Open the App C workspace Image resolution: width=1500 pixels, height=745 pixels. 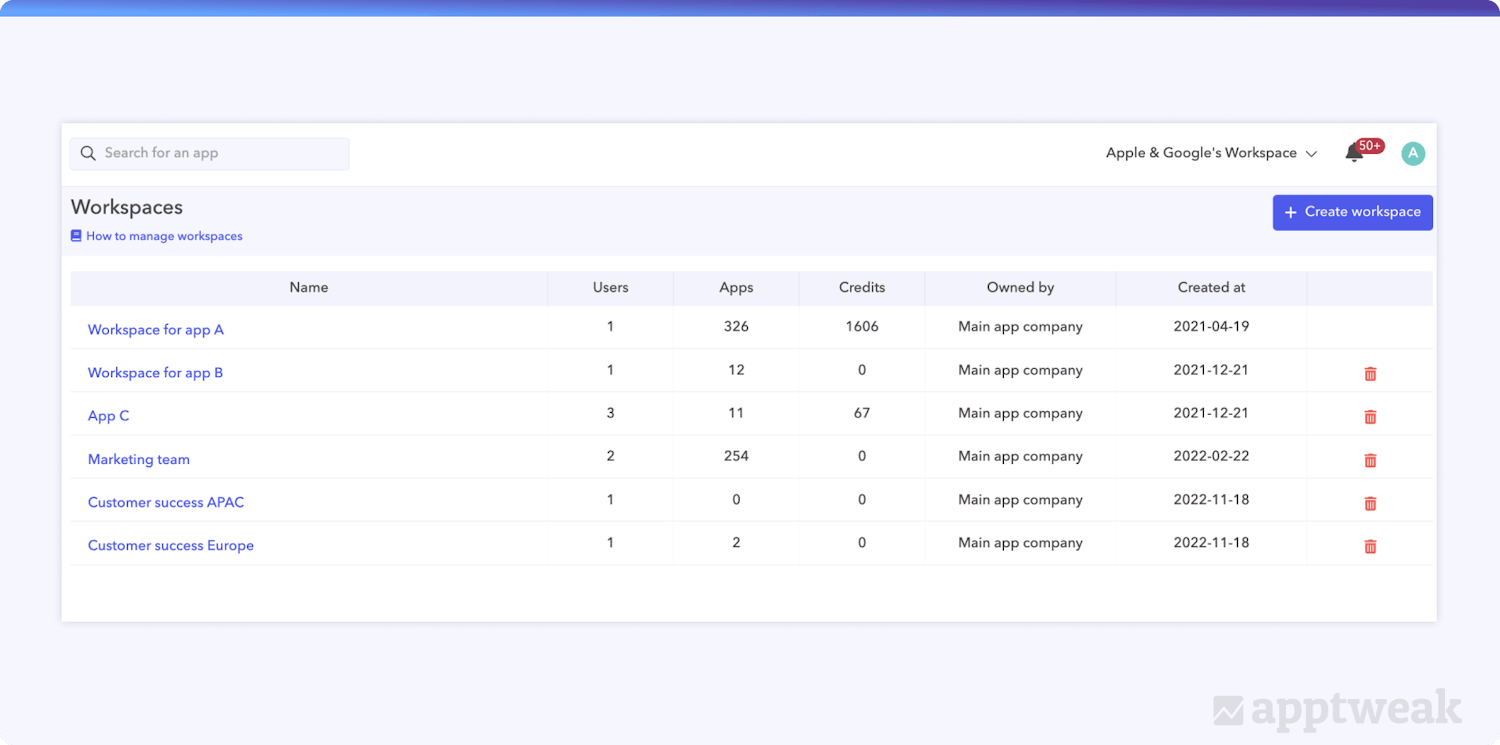coord(109,416)
